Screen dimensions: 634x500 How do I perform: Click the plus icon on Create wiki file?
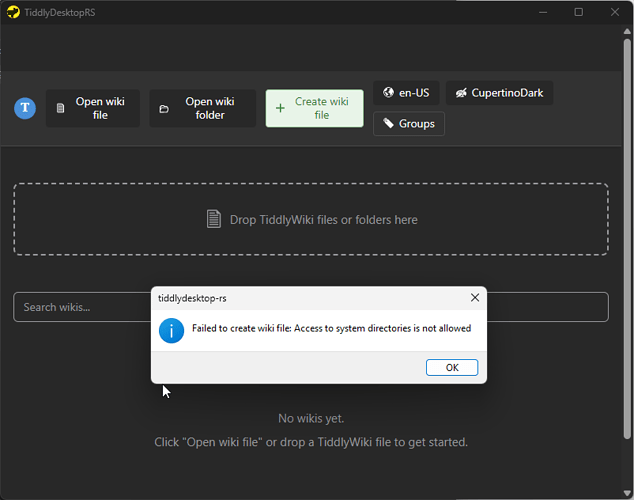click(280, 108)
